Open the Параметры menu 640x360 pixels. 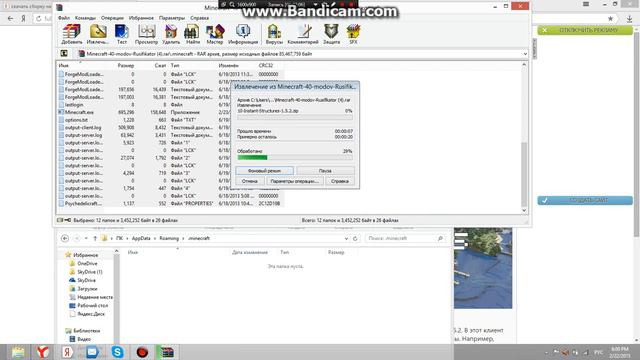[x=172, y=18]
